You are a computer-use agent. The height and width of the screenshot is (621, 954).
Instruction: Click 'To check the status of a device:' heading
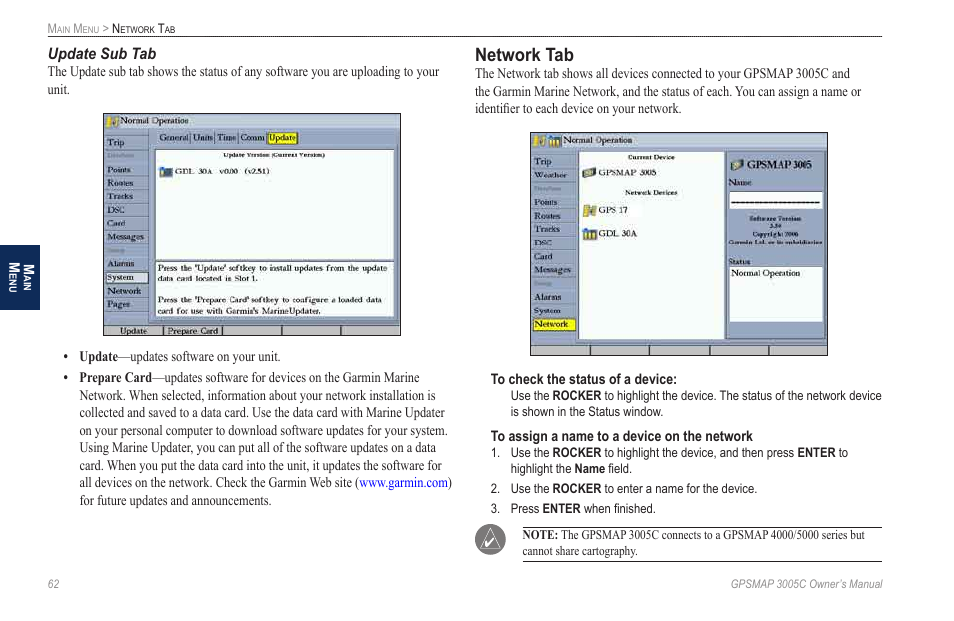coord(583,380)
